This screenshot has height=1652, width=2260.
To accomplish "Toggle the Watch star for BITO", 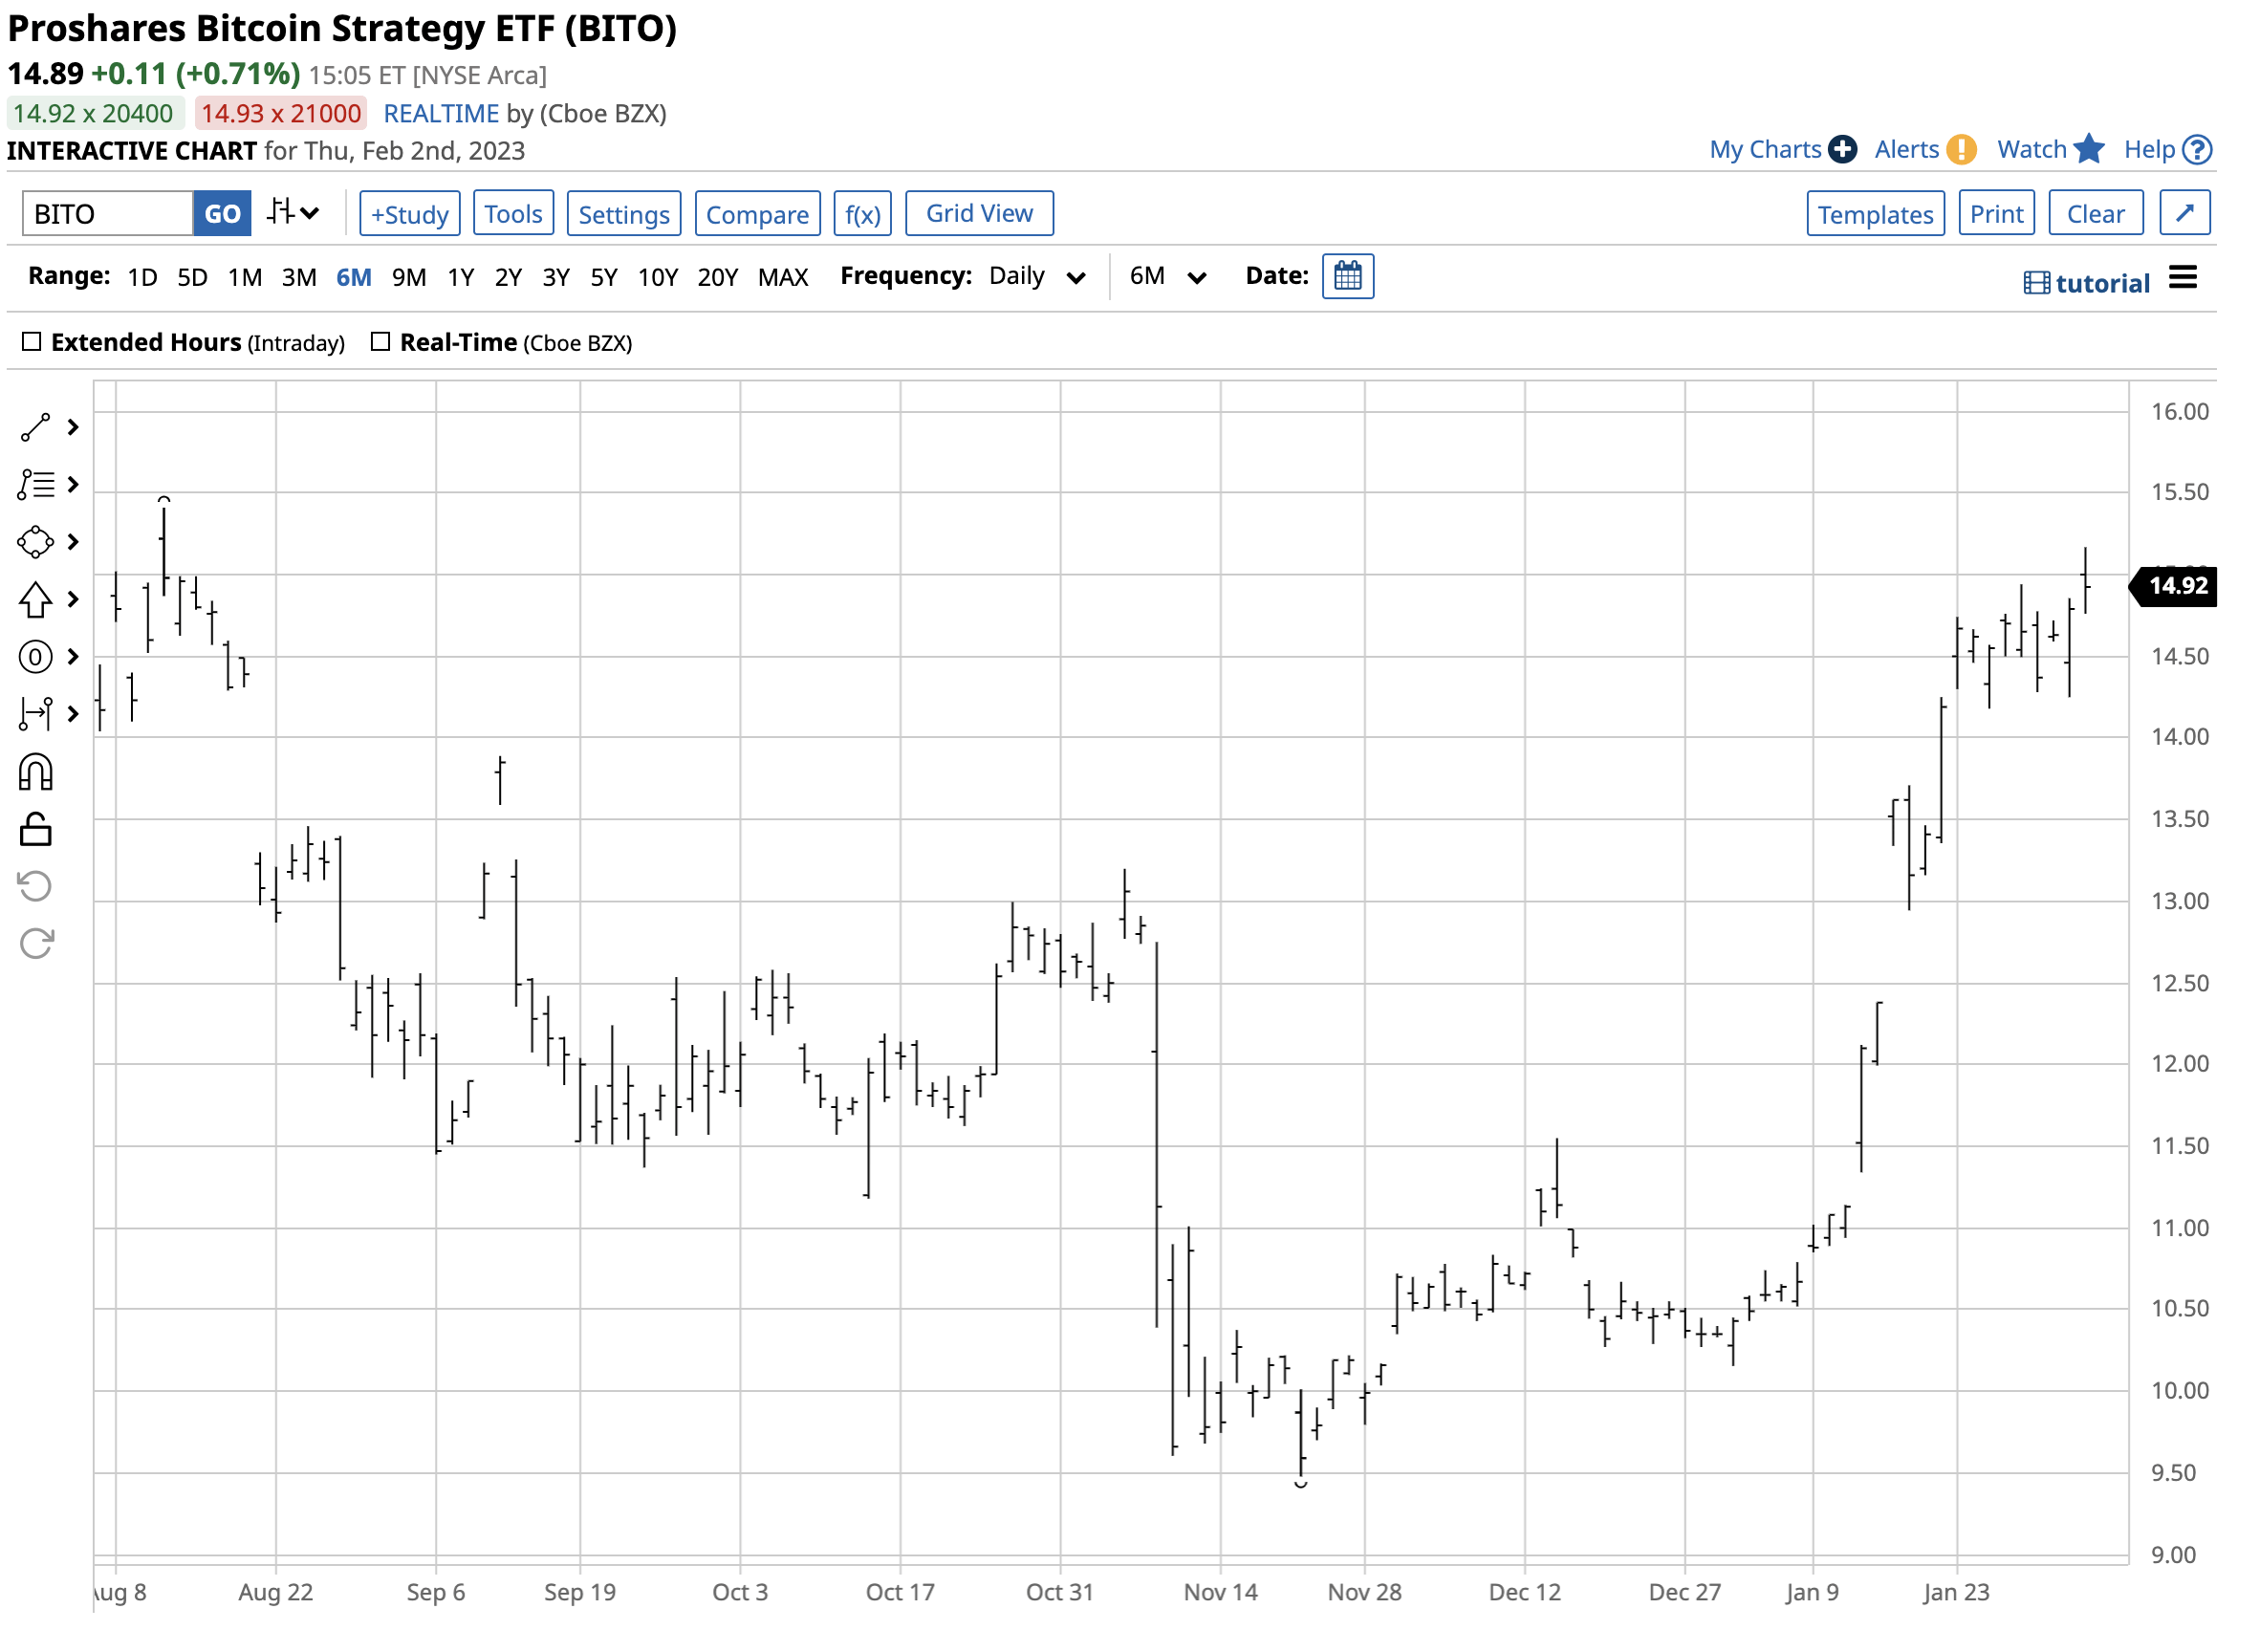I will [2089, 149].
